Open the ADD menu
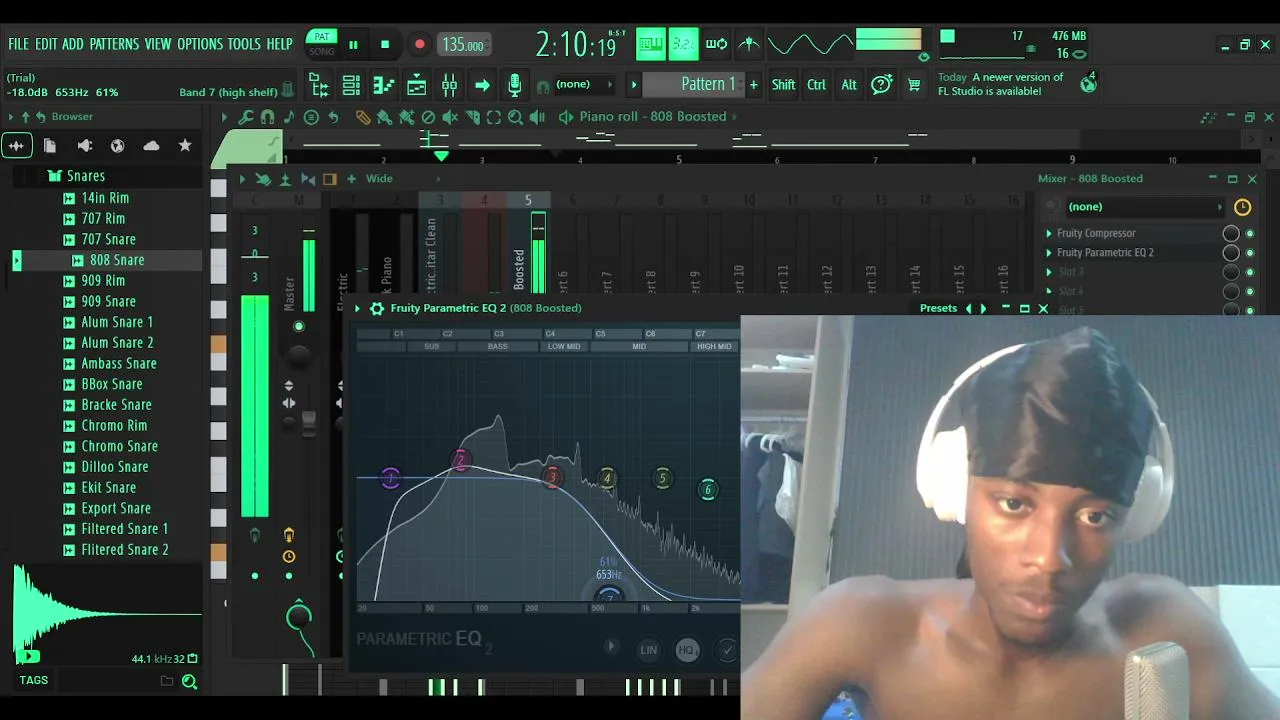The height and width of the screenshot is (720, 1280). point(73,44)
